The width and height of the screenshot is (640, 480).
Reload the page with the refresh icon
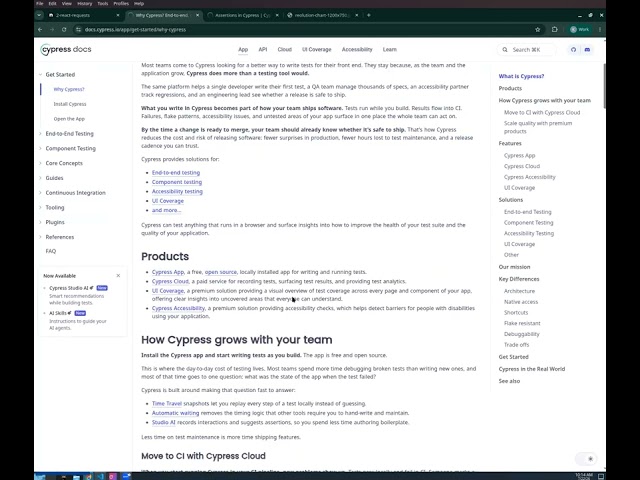[x=64, y=29]
